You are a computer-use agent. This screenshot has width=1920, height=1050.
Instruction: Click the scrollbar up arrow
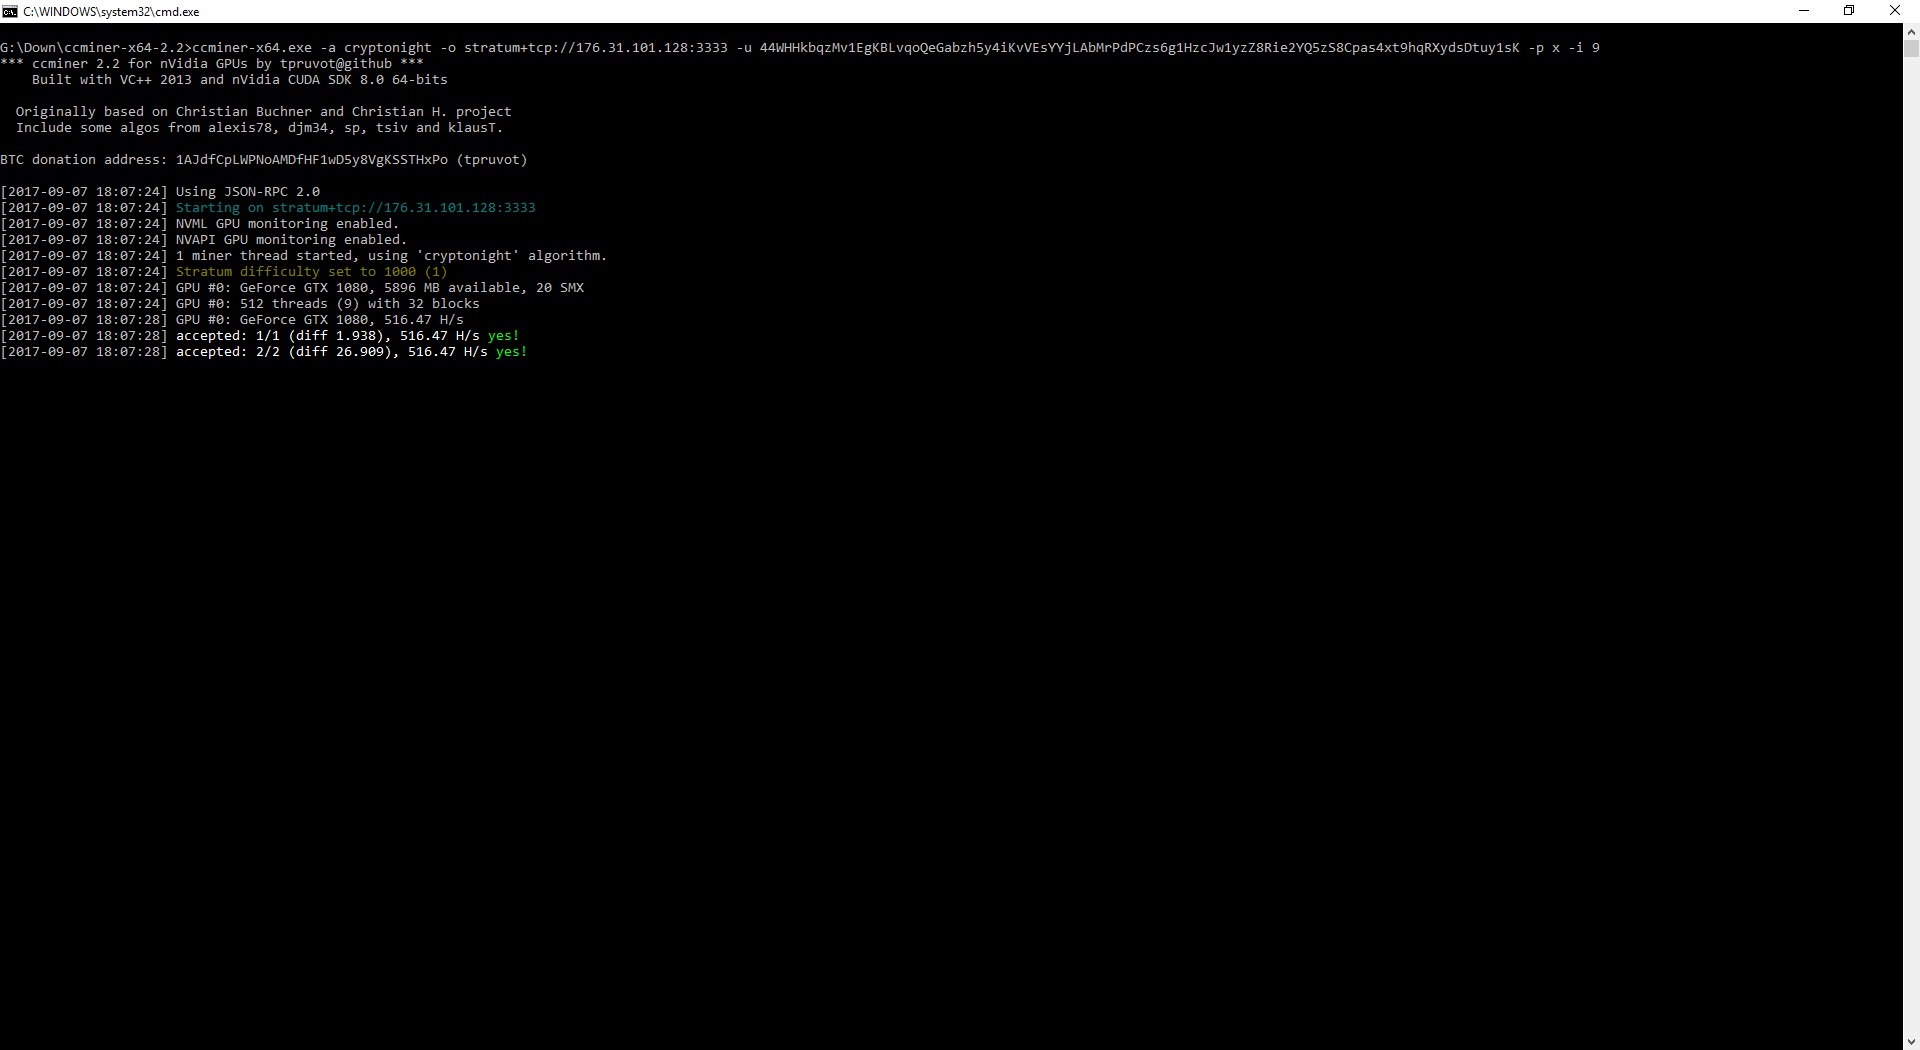pyautogui.click(x=1911, y=31)
